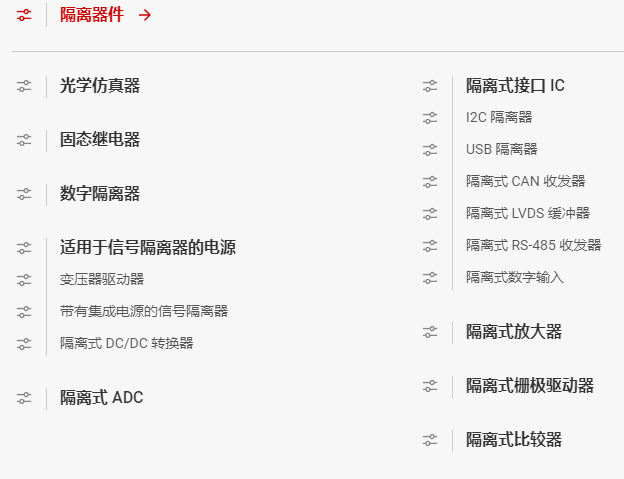Click the filter icon beside 数字隔离器
Image resolution: width=624 pixels, height=479 pixels.
pos(24,194)
